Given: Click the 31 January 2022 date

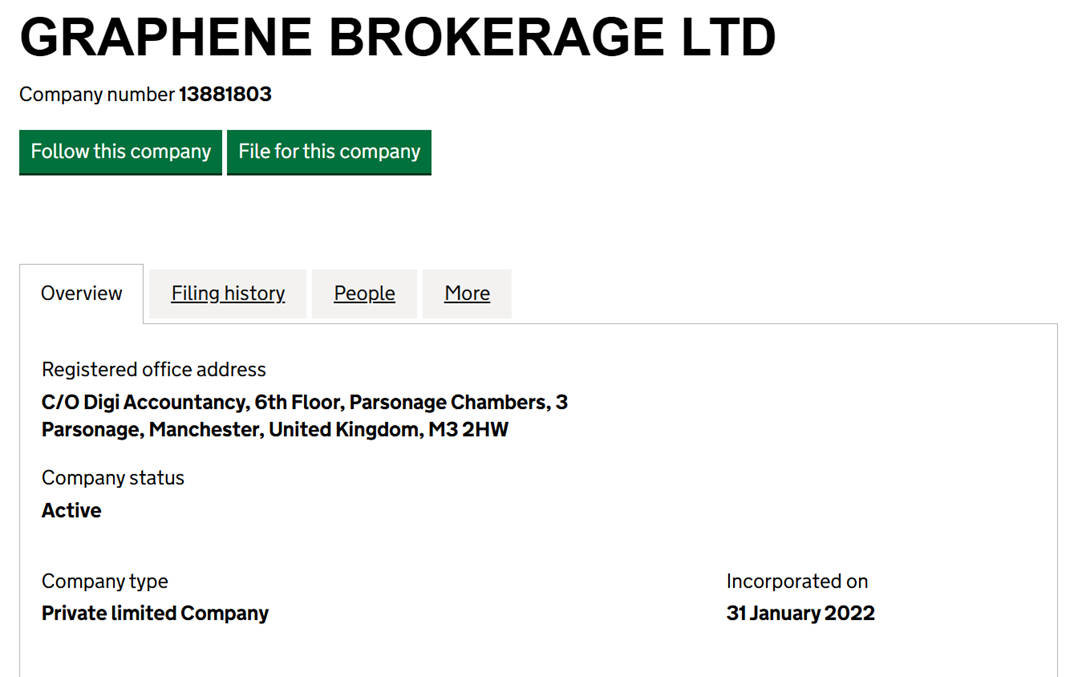Looking at the screenshot, I should tap(800, 613).
